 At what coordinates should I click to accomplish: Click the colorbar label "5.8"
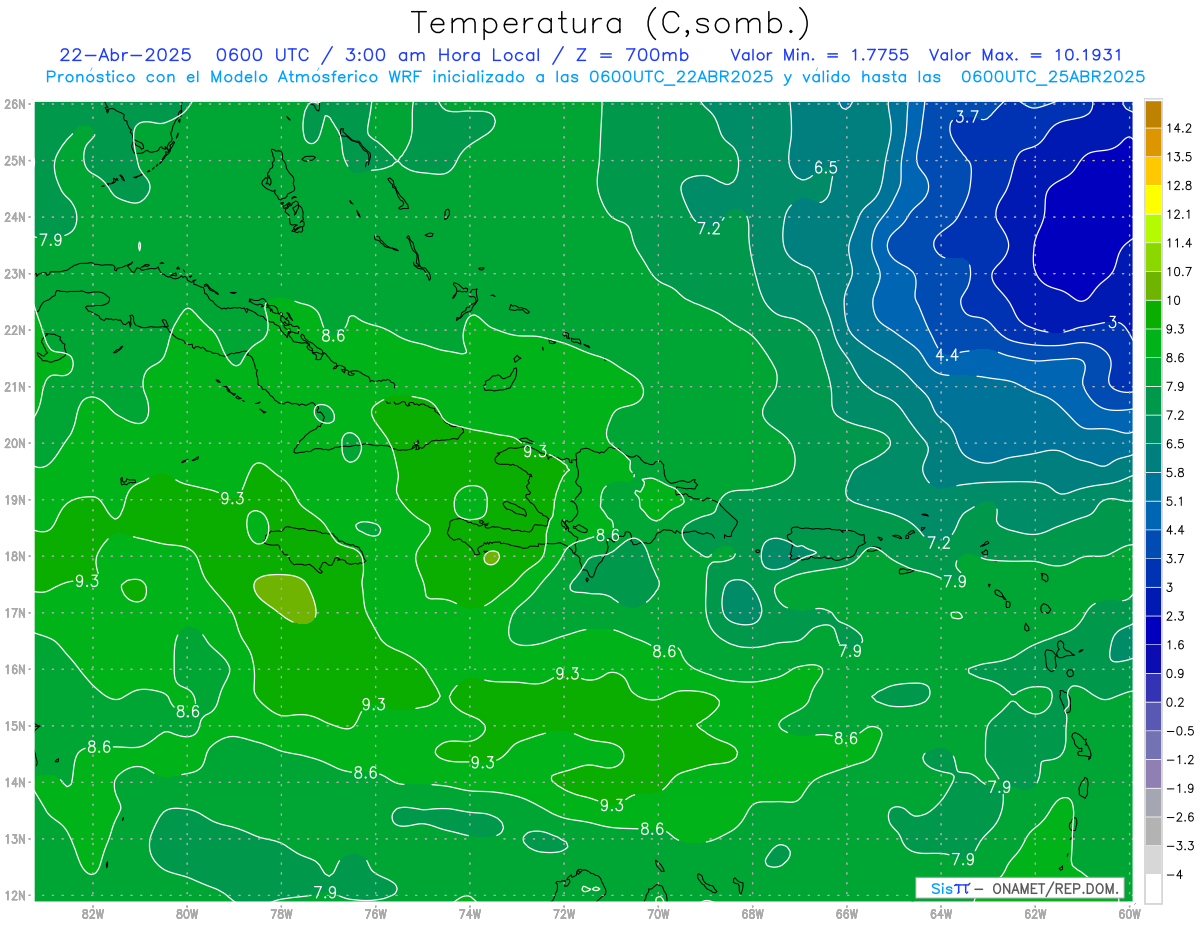[x=1175, y=472]
